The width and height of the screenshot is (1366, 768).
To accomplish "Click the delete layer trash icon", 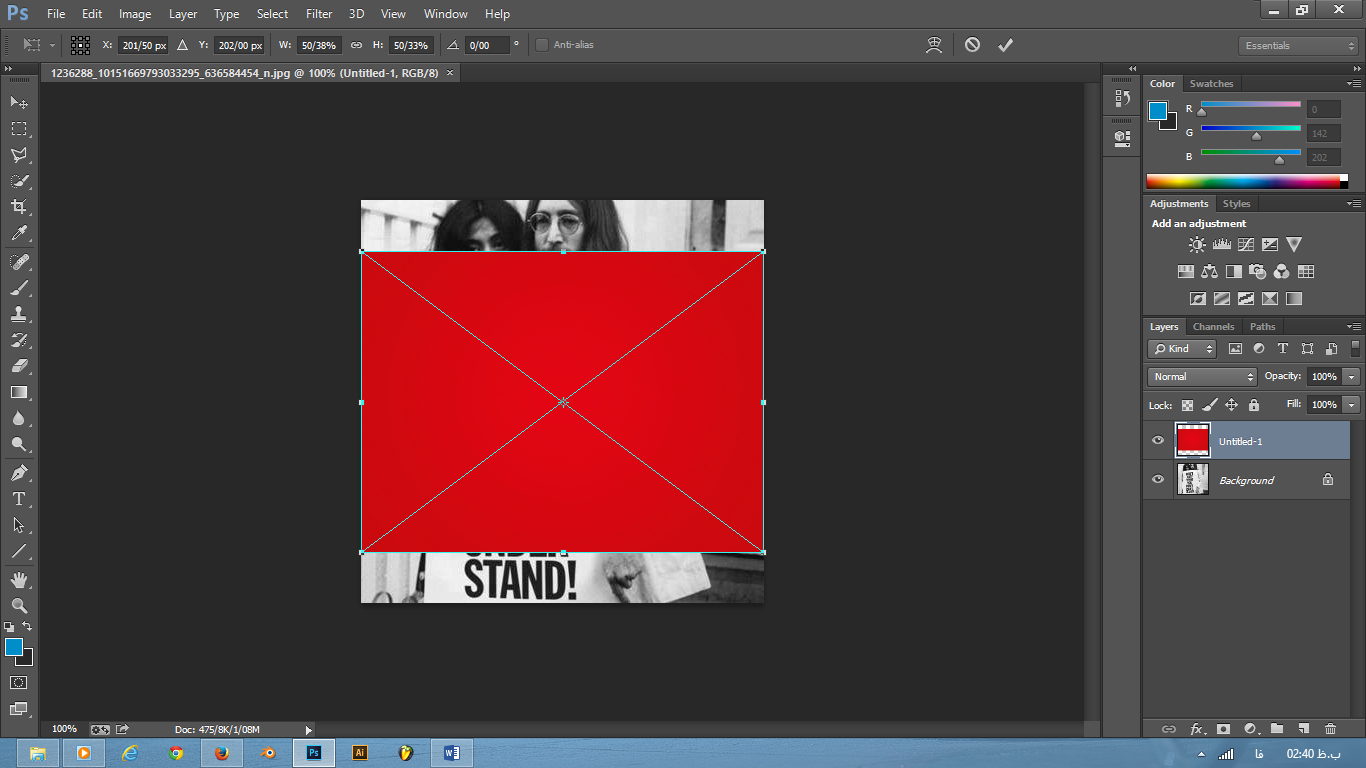I will (1330, 729).
